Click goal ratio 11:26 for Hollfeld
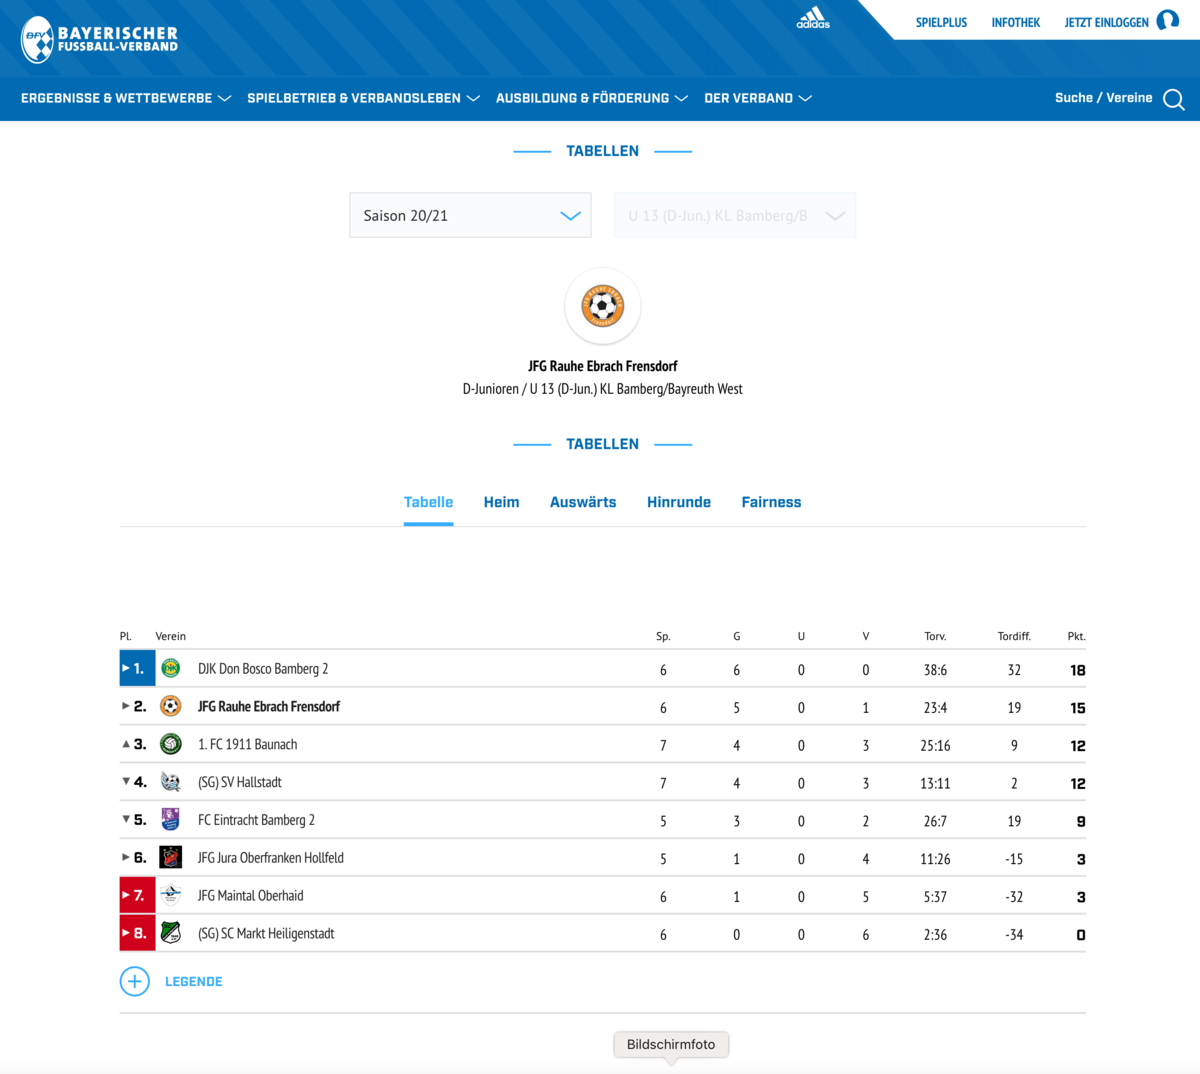The height and width of the screenshot is (1074, 1200). (x=935, y=859)
